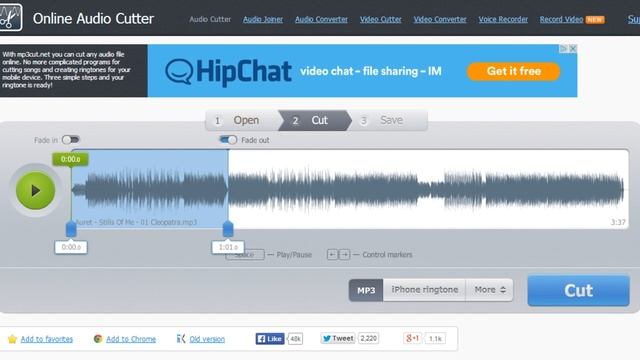This screenshot has width=640, height=360.
Task: Click the Old version scissors icon
Action: coord(181,338)
